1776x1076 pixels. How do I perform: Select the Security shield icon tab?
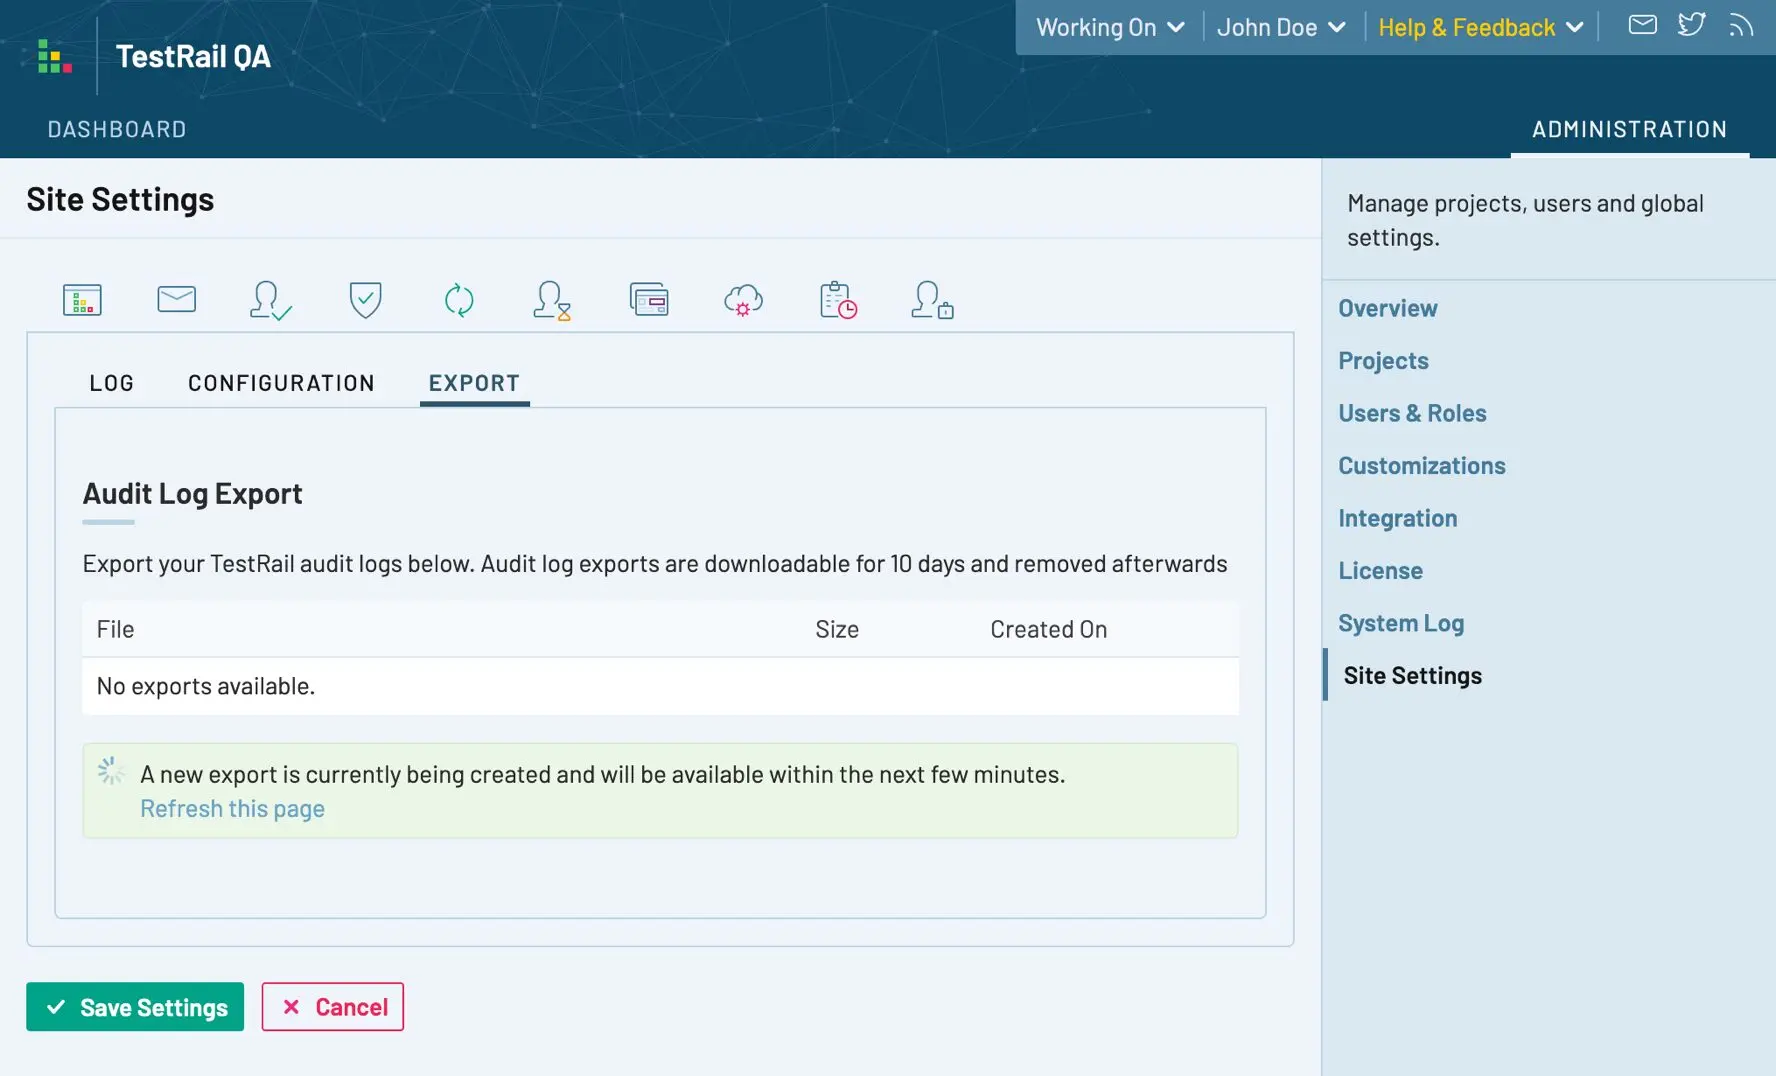pyautogui.click(x=365, y=300)
